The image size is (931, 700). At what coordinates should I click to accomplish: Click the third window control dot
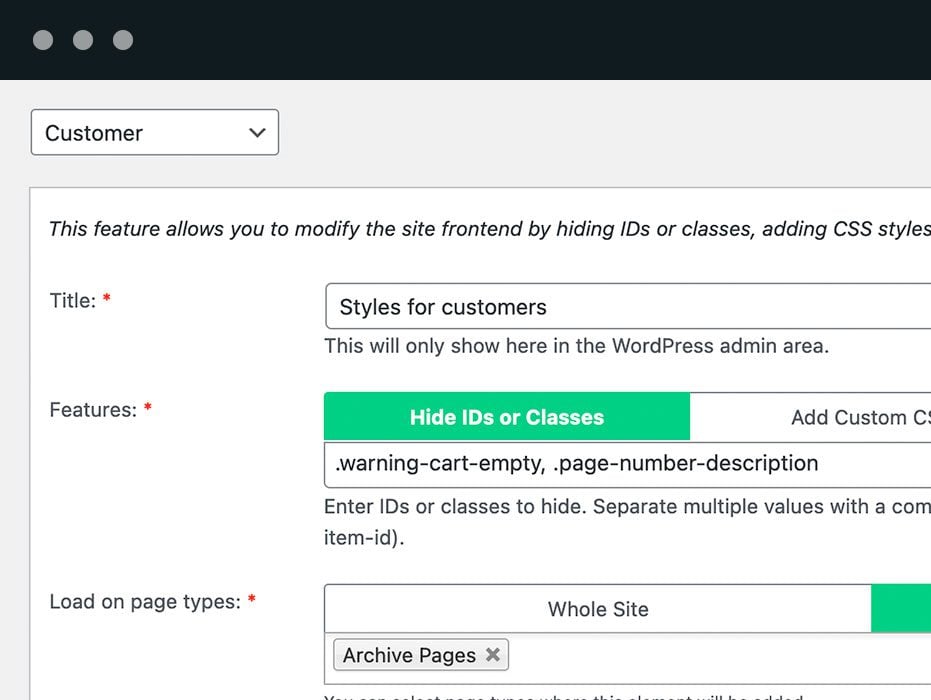(123, 40)
